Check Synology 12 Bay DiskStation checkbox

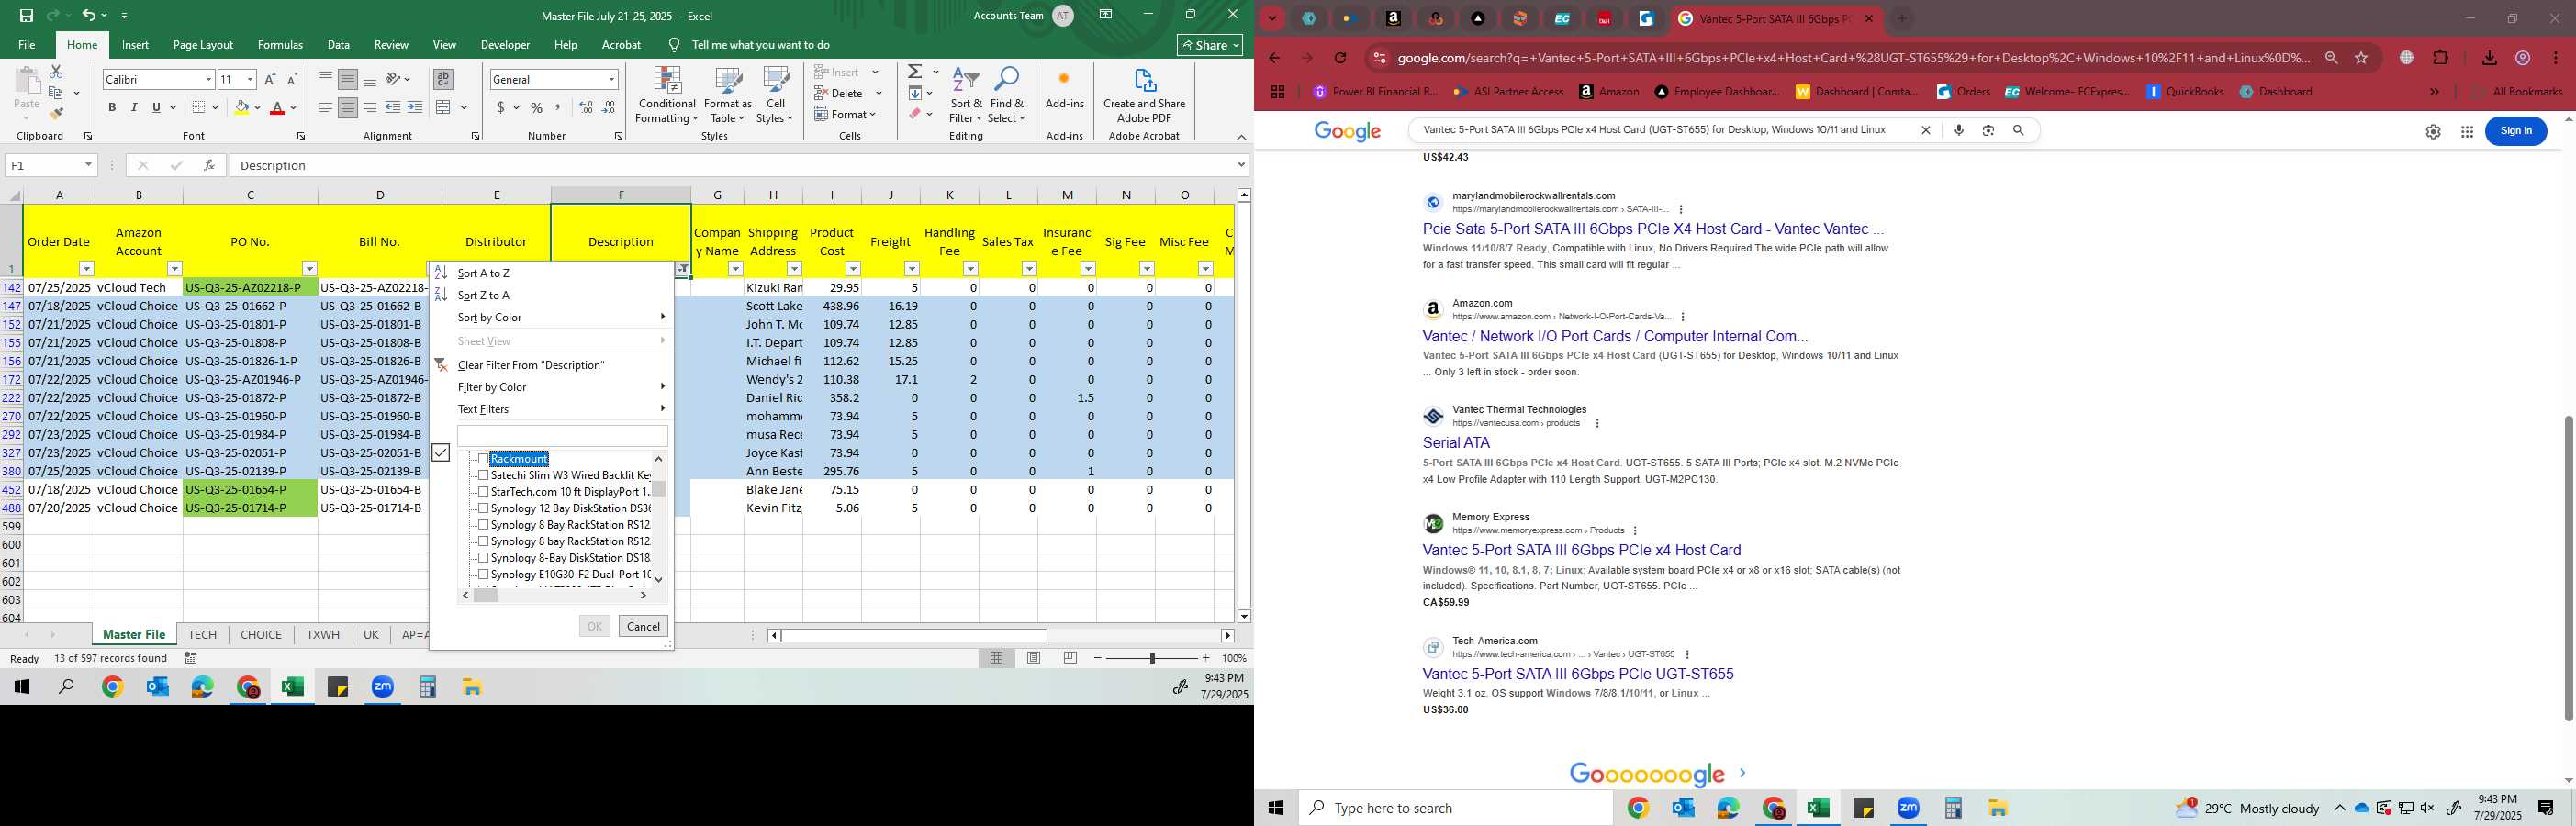click(x=483, y=508)
